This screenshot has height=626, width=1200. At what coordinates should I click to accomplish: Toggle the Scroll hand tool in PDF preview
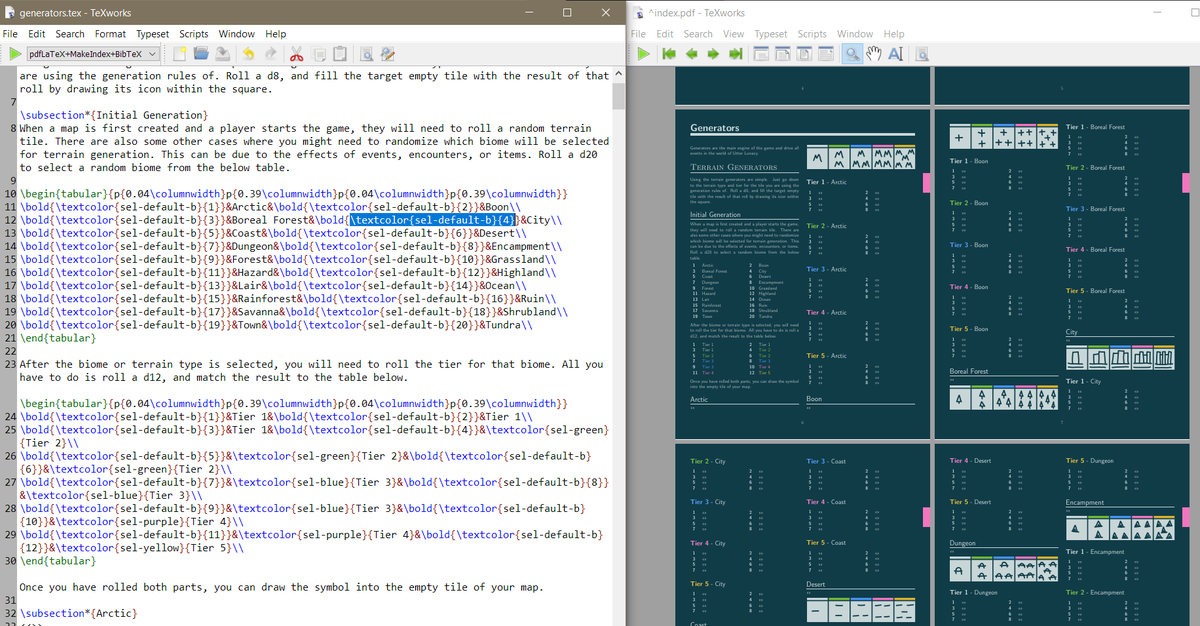click(875, 53)
